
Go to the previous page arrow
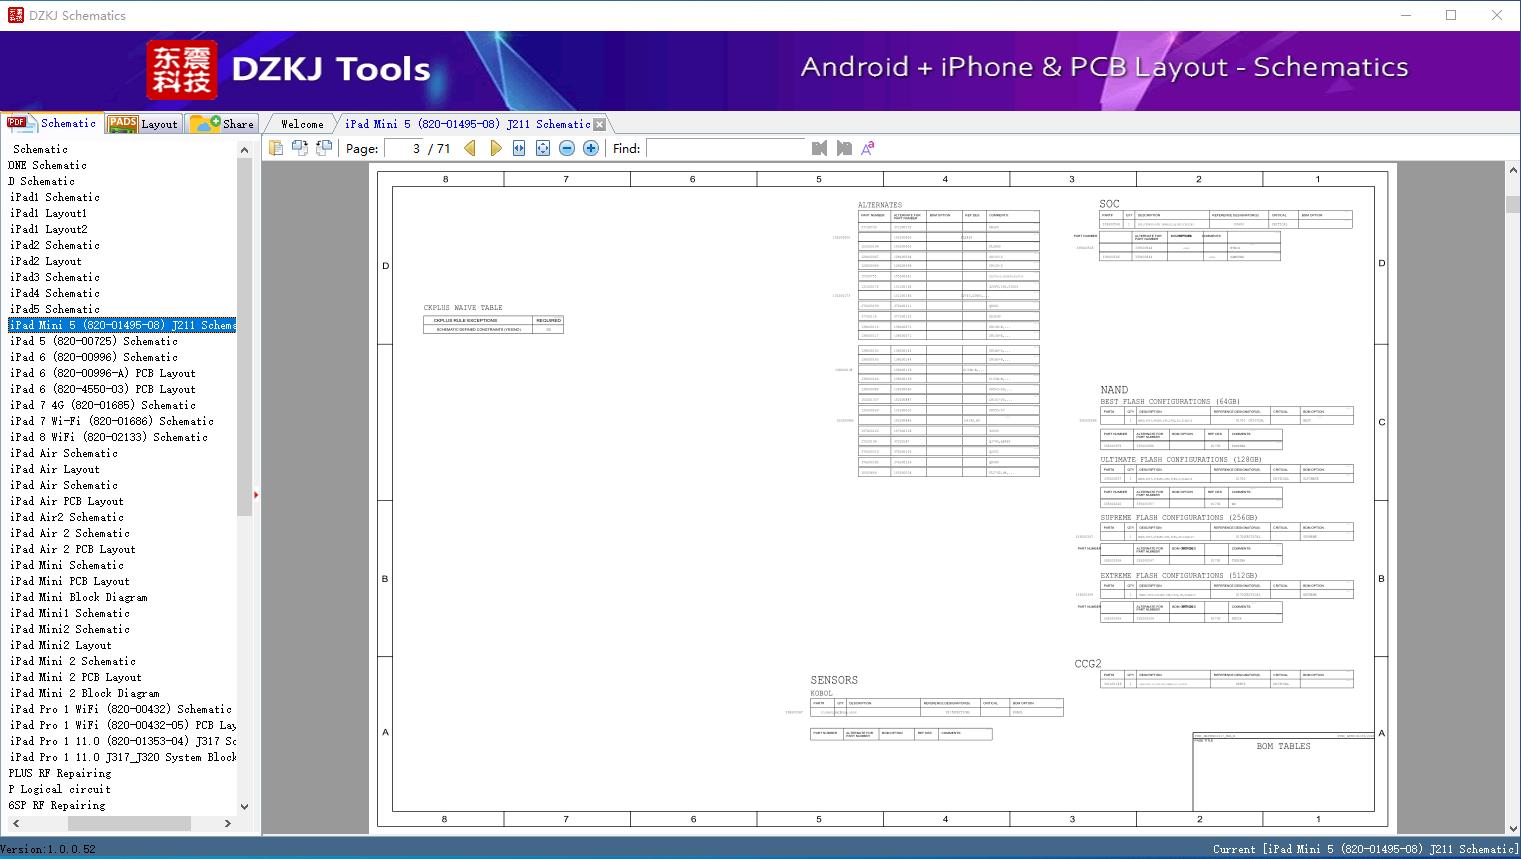470,148
